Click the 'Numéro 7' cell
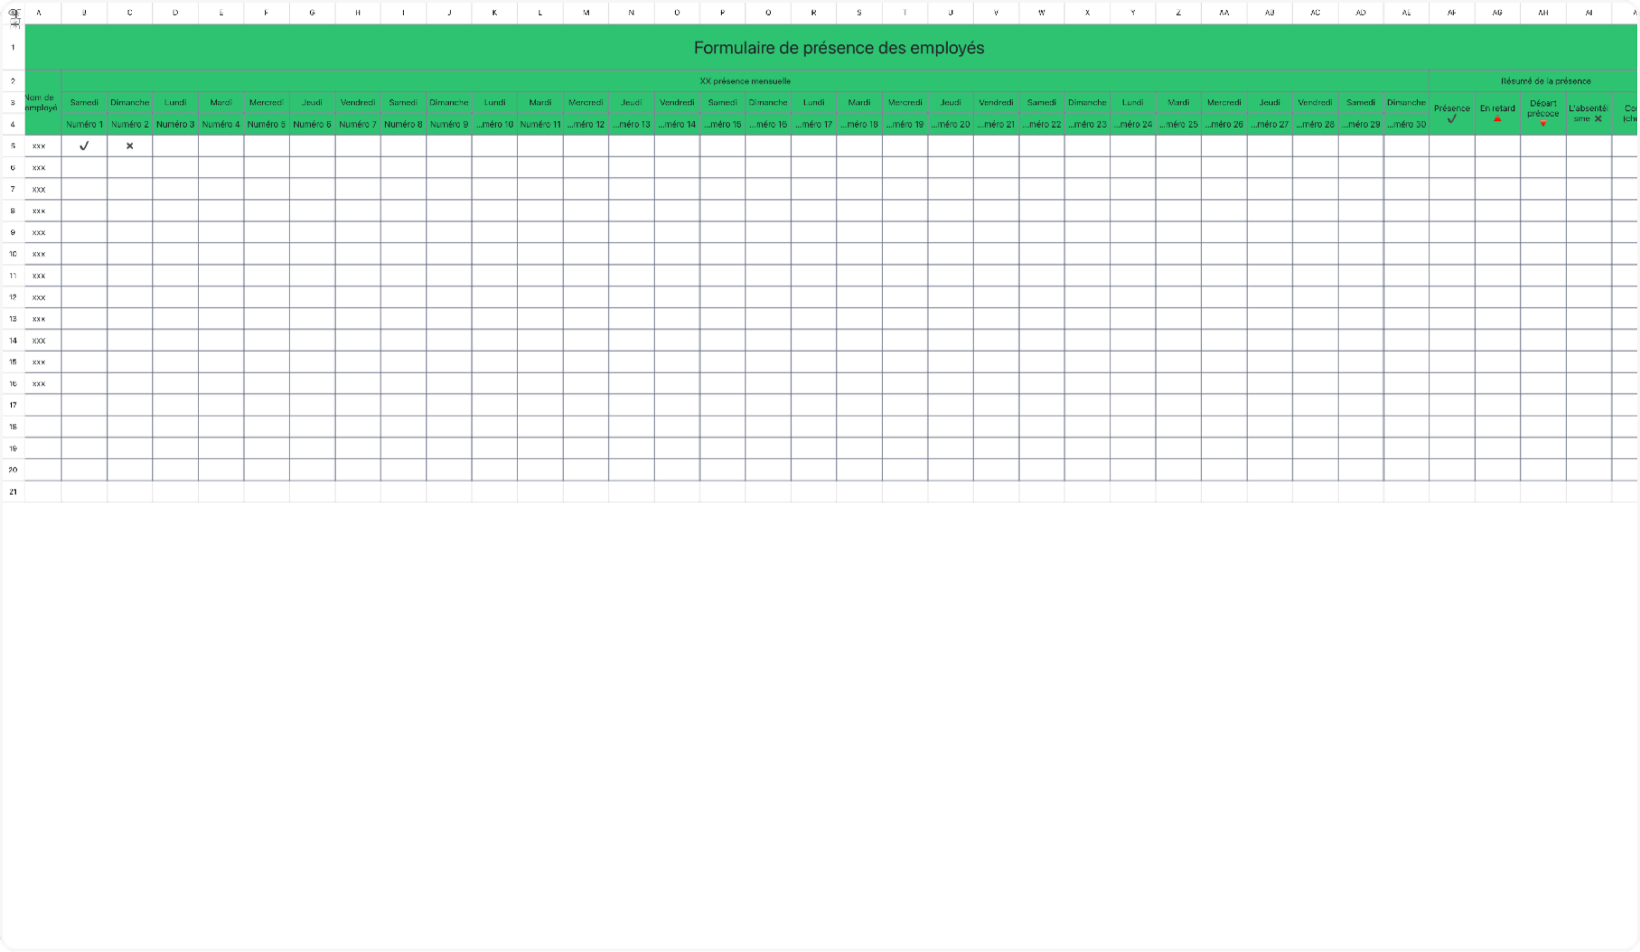The width and height of the screenshot is (1640, 952). pos(358,124)
